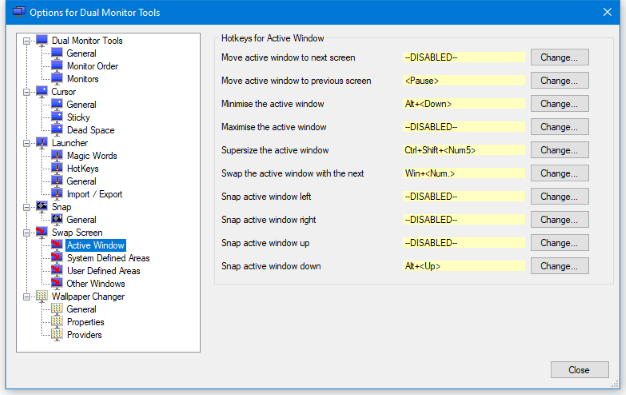Collapse the Dual Monitor Tools tree node
The image size is (626, 395).
[27, 41]
